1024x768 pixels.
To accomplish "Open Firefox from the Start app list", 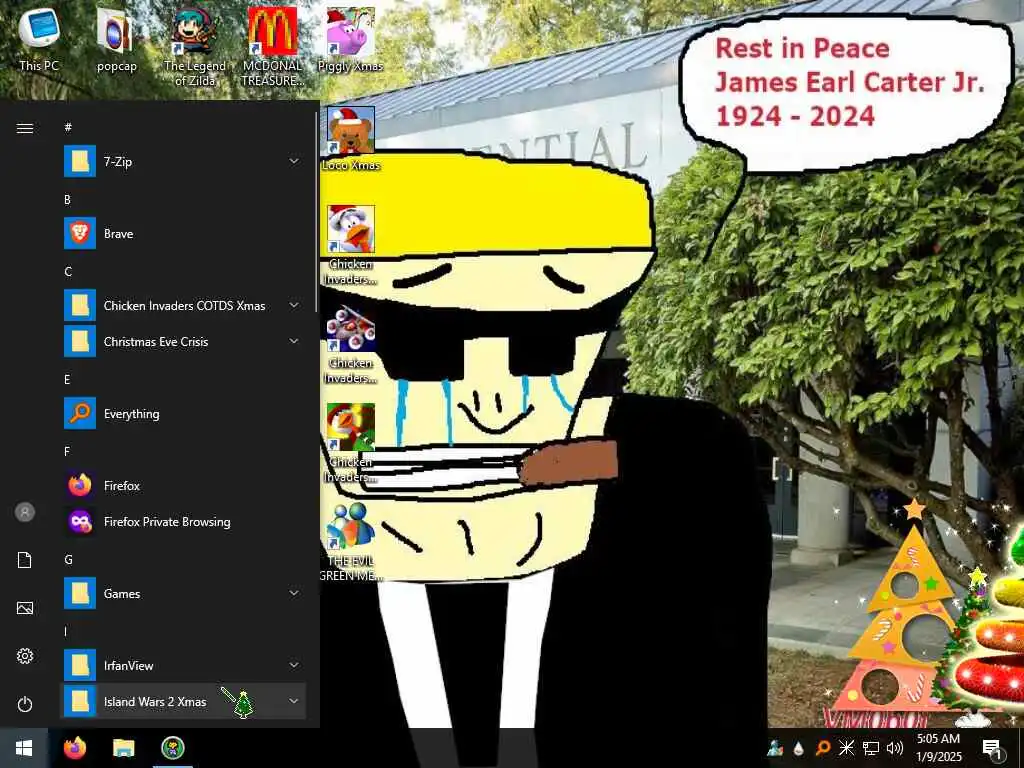I will pos(183,485).
